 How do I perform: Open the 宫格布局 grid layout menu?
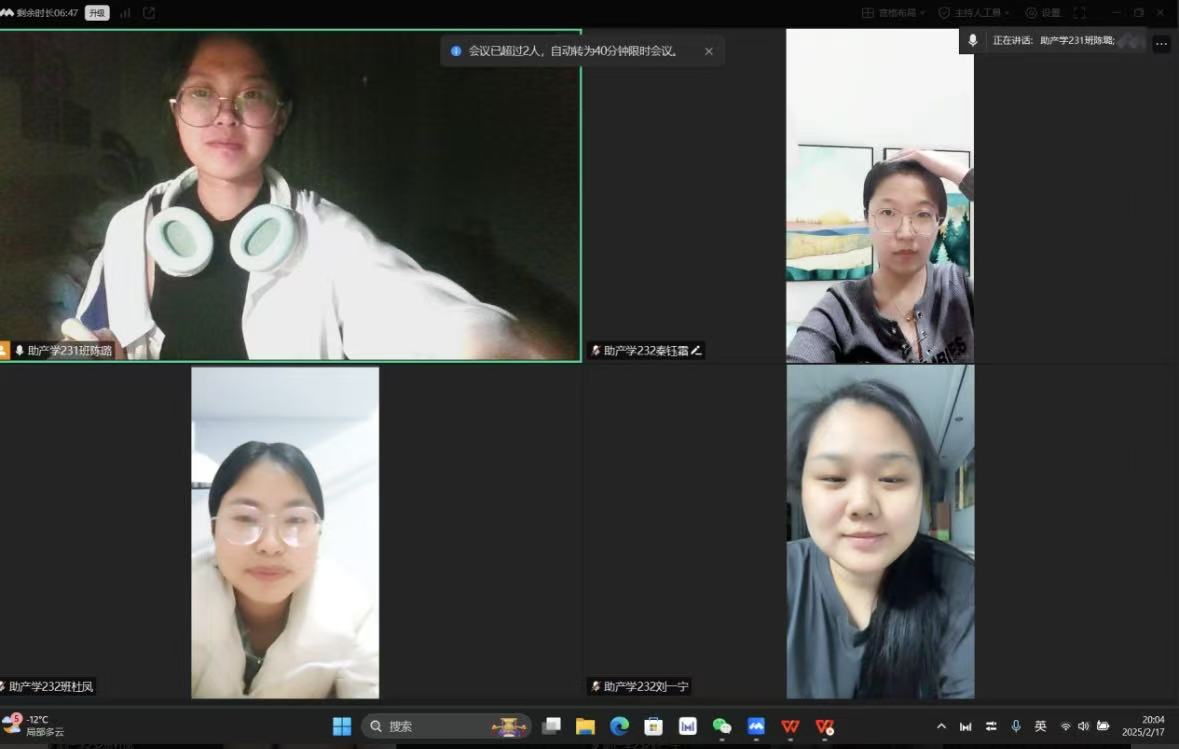894,13
